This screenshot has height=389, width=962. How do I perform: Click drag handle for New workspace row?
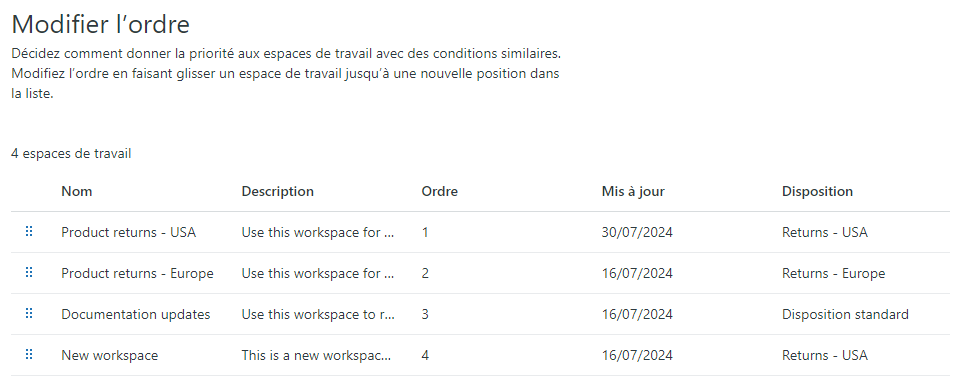pos(29,355)
